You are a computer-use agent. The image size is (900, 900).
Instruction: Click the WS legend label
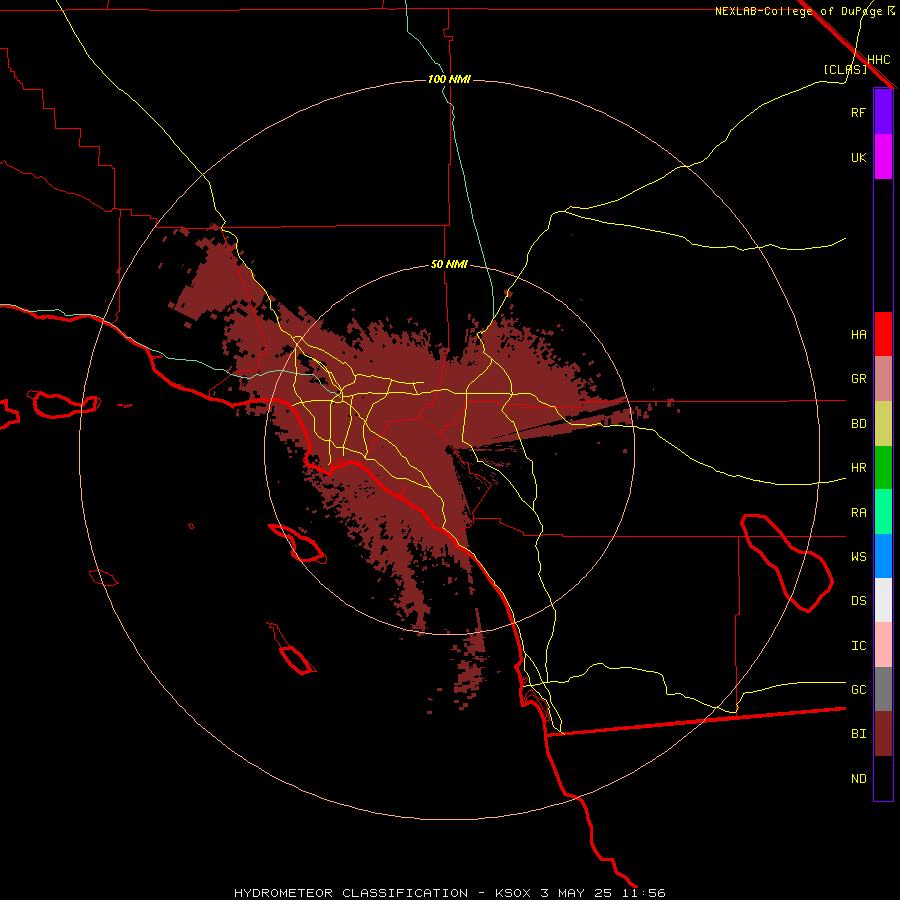[858, 557]
